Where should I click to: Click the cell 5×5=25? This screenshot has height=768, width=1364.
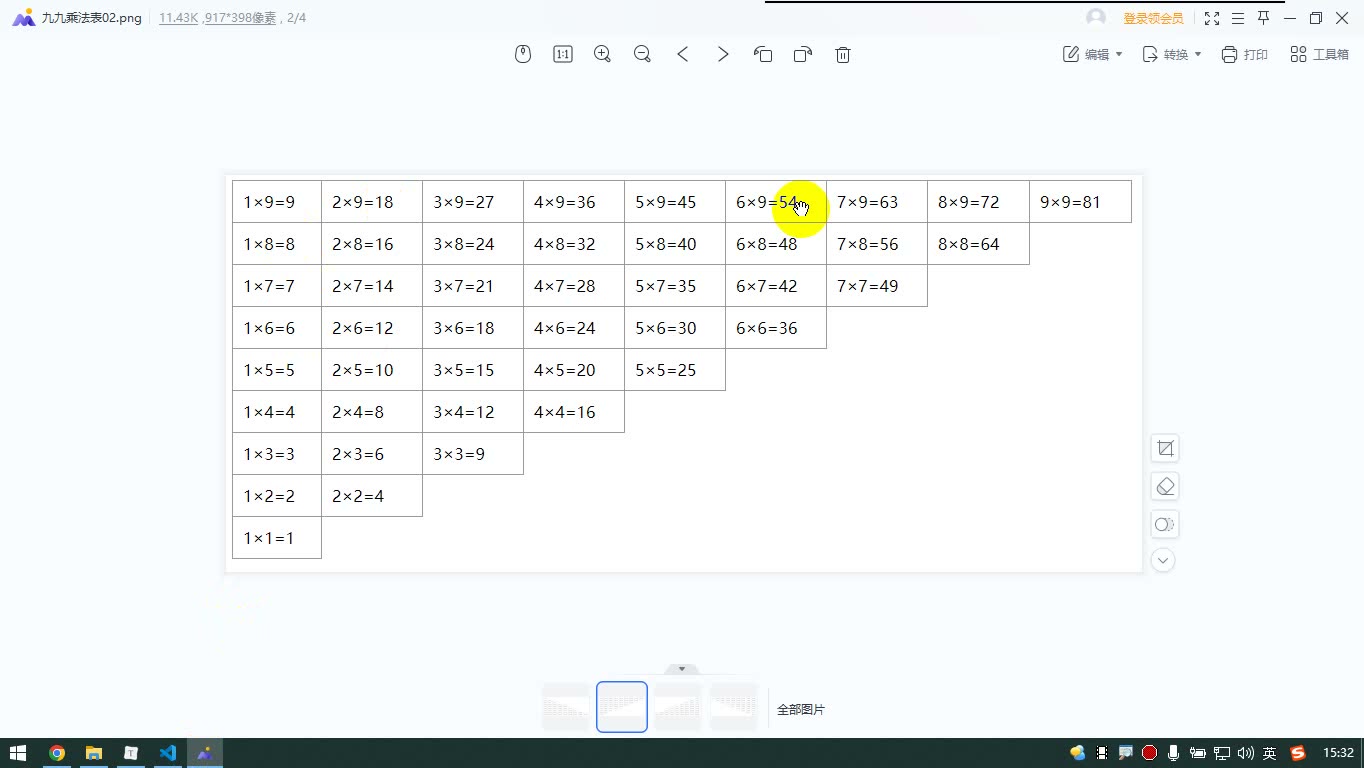pyautogui.click(x=675, y=370)
